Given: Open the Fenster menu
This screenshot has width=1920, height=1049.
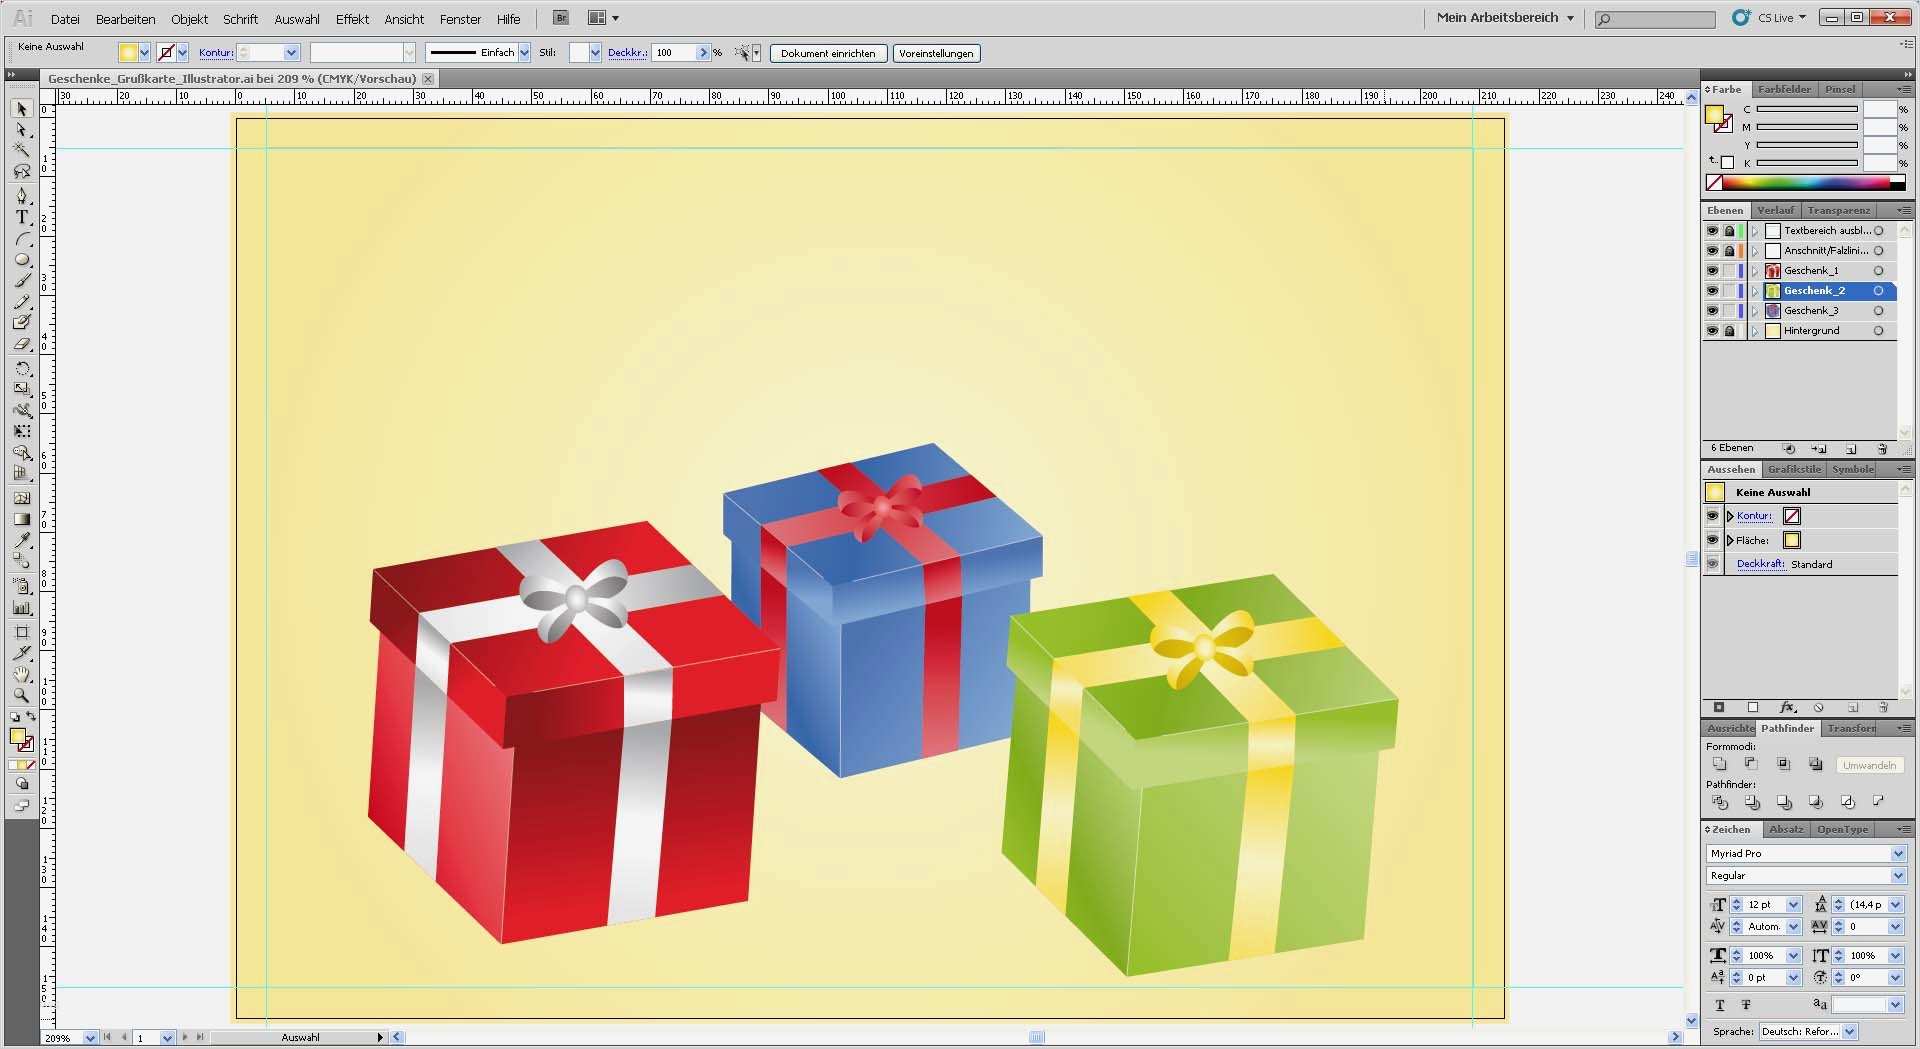Looking at the screenshot, I should tap(460, 19).
